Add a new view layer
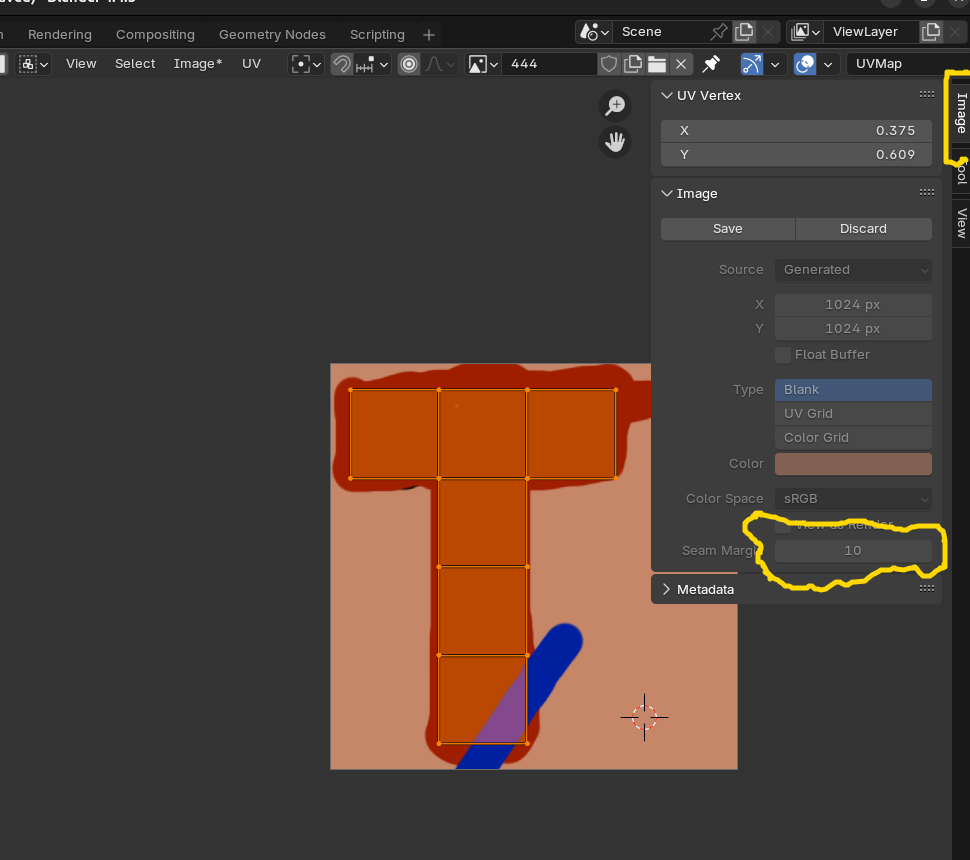The image size is (970, 860). [x=931, y=32]
